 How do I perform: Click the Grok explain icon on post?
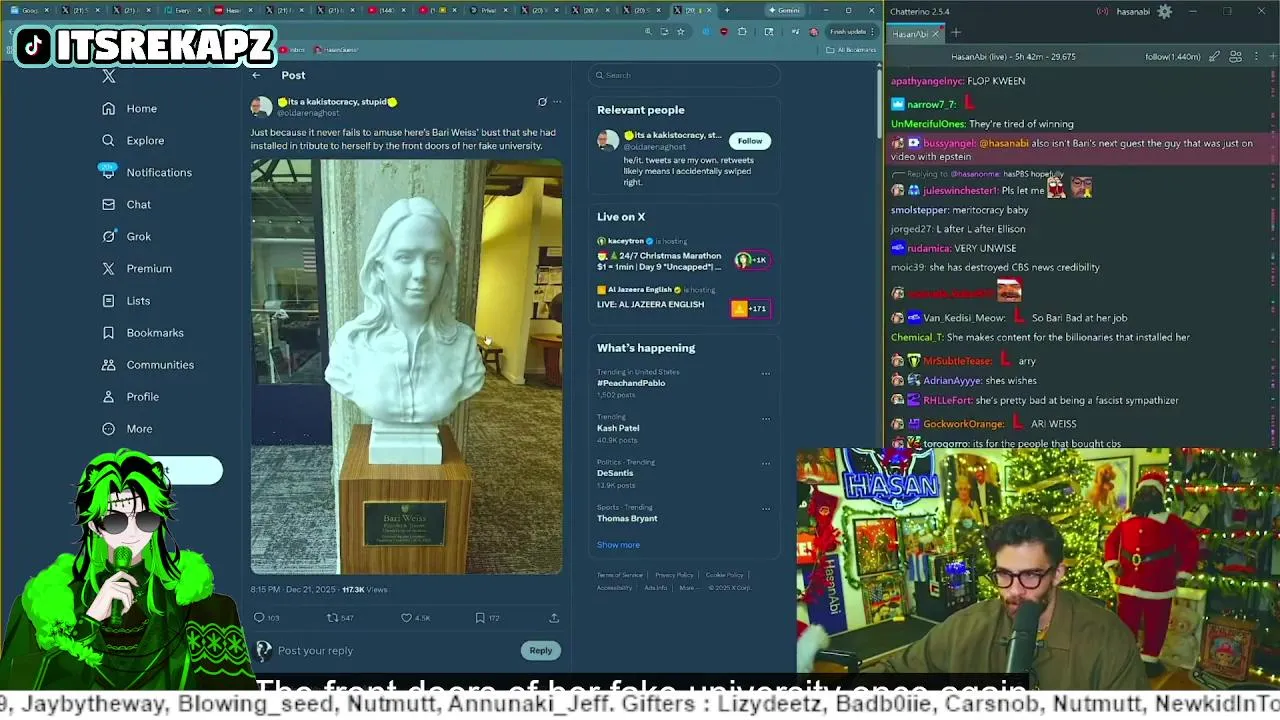point(542,101)
